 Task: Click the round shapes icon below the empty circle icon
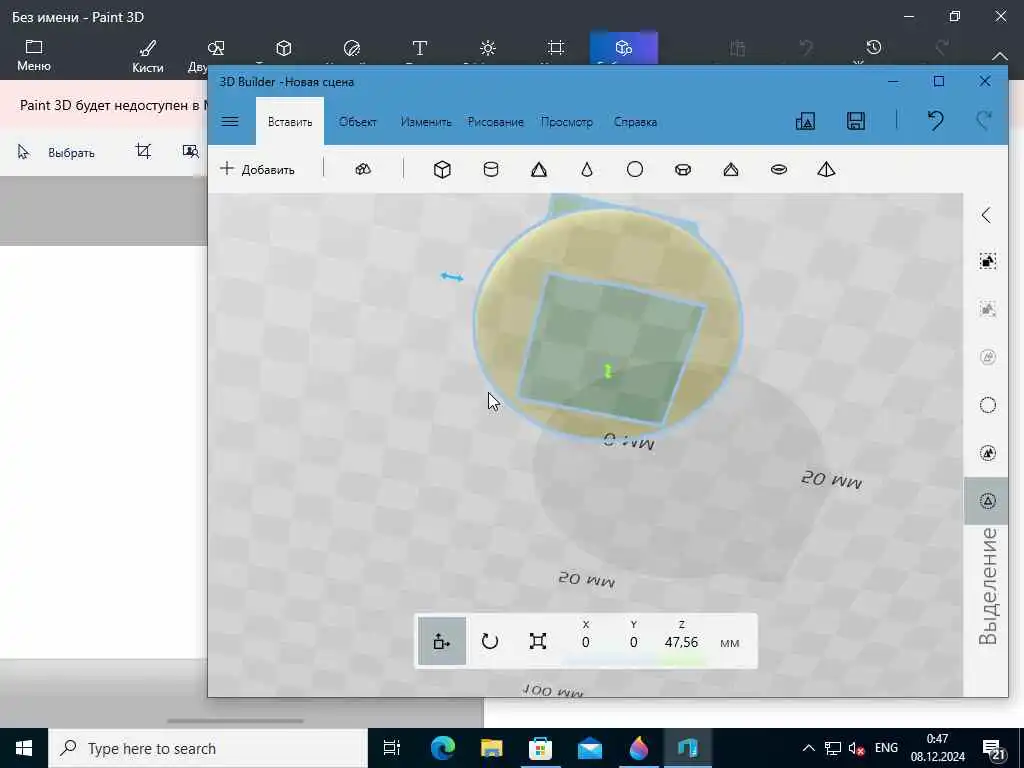point(987,453)
